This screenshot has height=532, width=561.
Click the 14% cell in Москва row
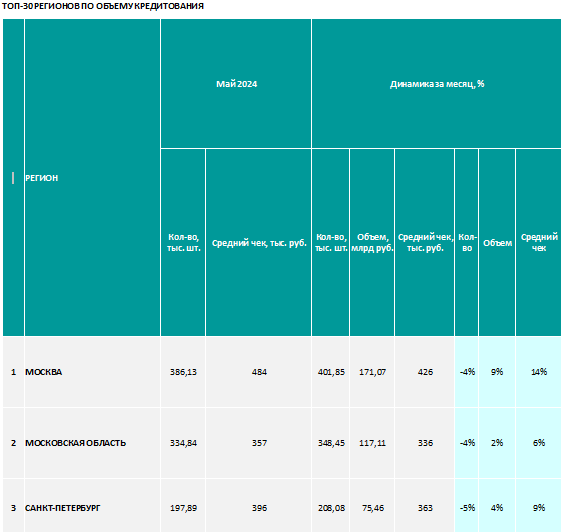[539, 372]
